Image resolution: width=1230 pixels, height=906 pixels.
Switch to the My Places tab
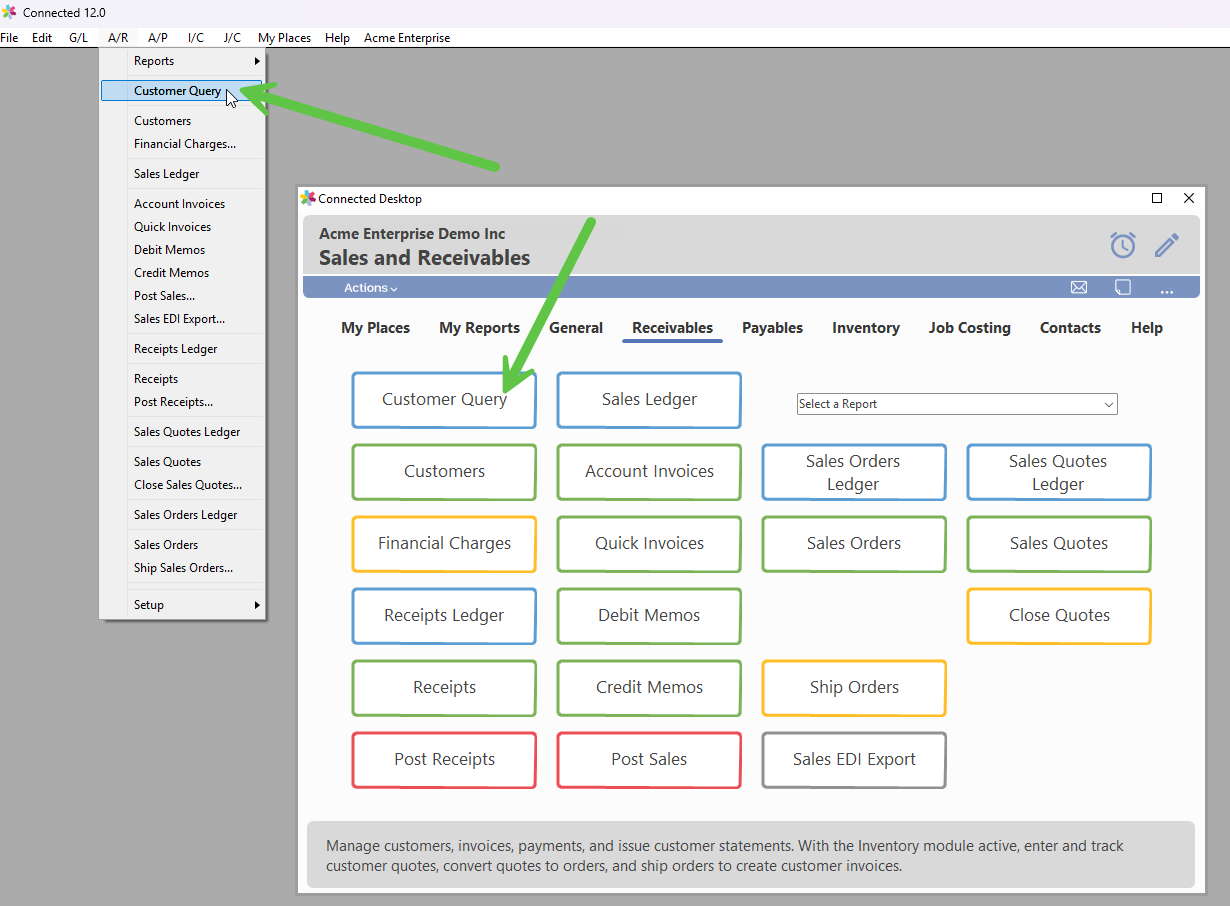coord(376,328)
